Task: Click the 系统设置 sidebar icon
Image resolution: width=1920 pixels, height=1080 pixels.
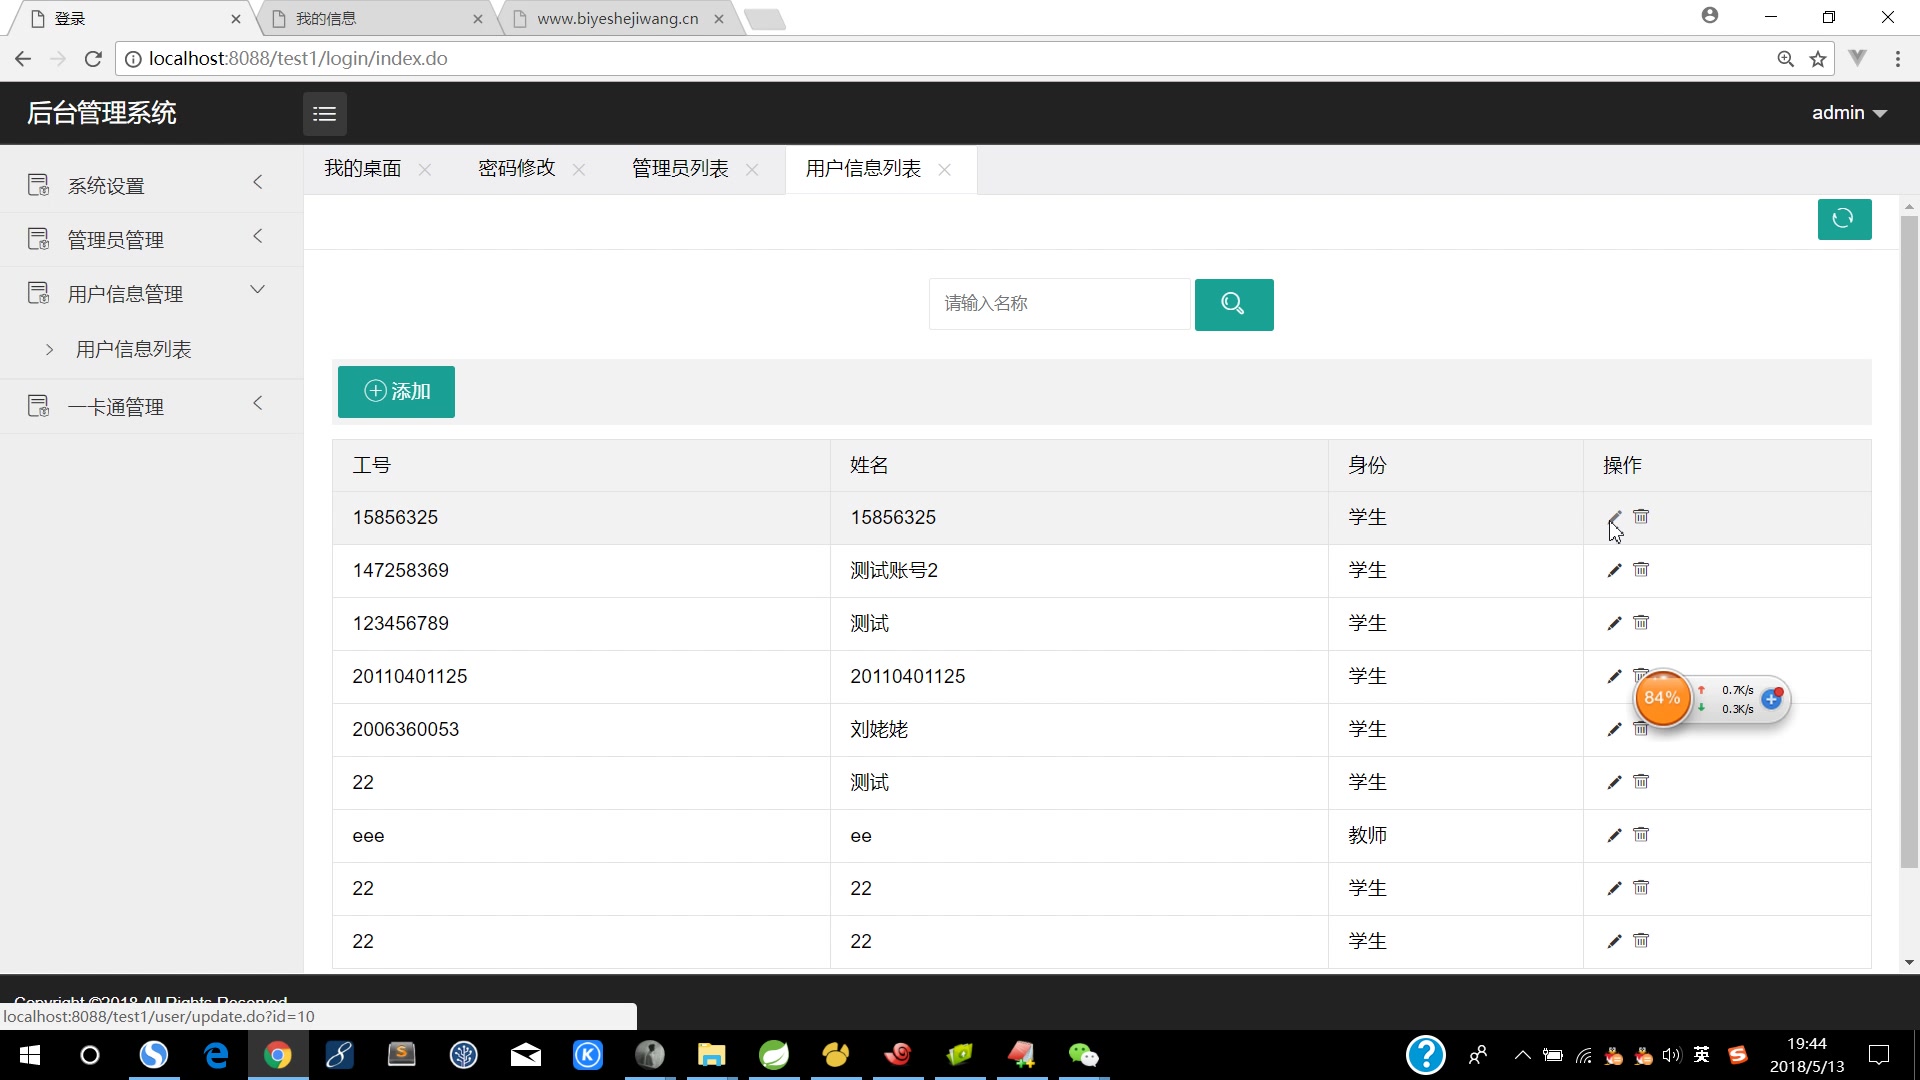Action: [38, 184]
